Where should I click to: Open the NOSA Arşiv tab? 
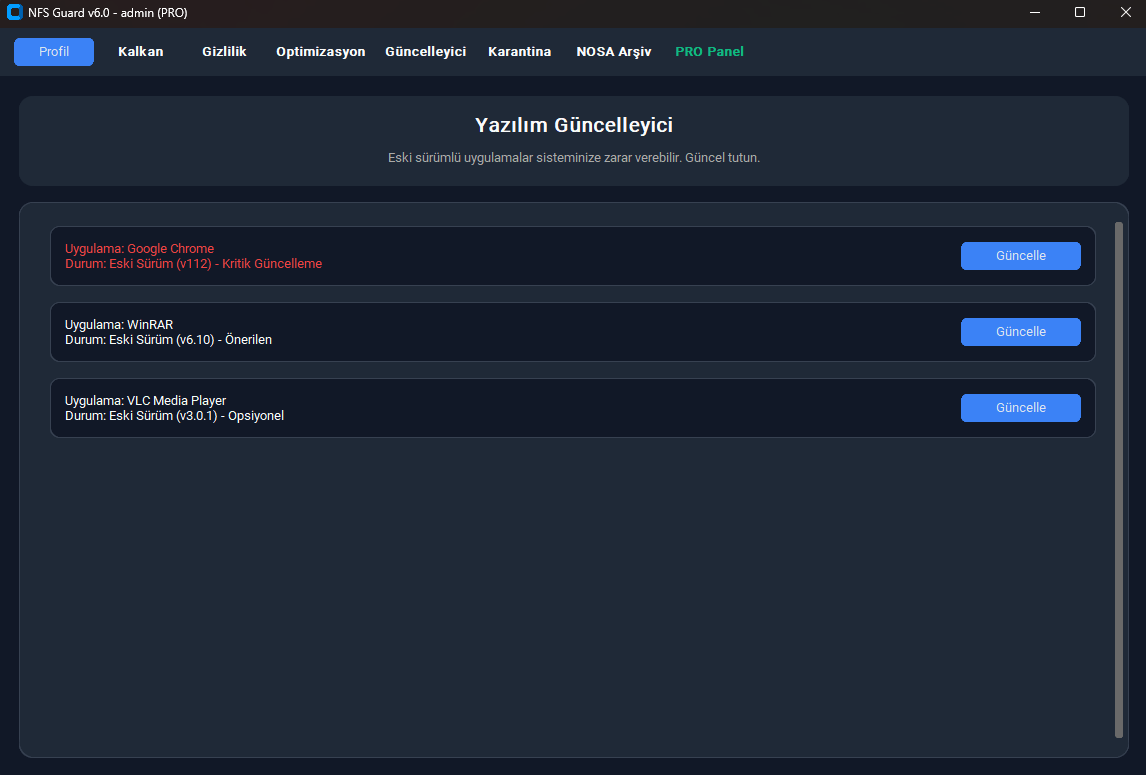[613, 52]
